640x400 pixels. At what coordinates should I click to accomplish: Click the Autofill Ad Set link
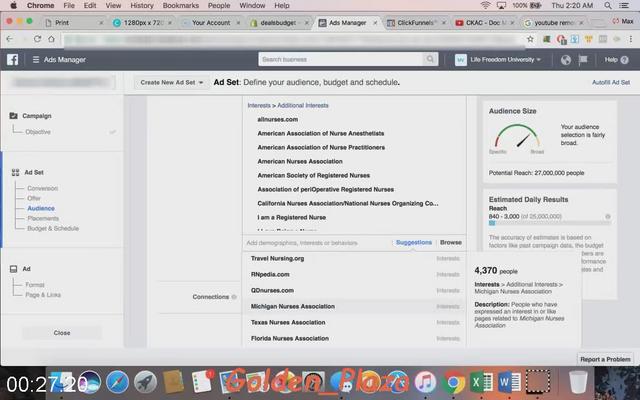[611, 82]
